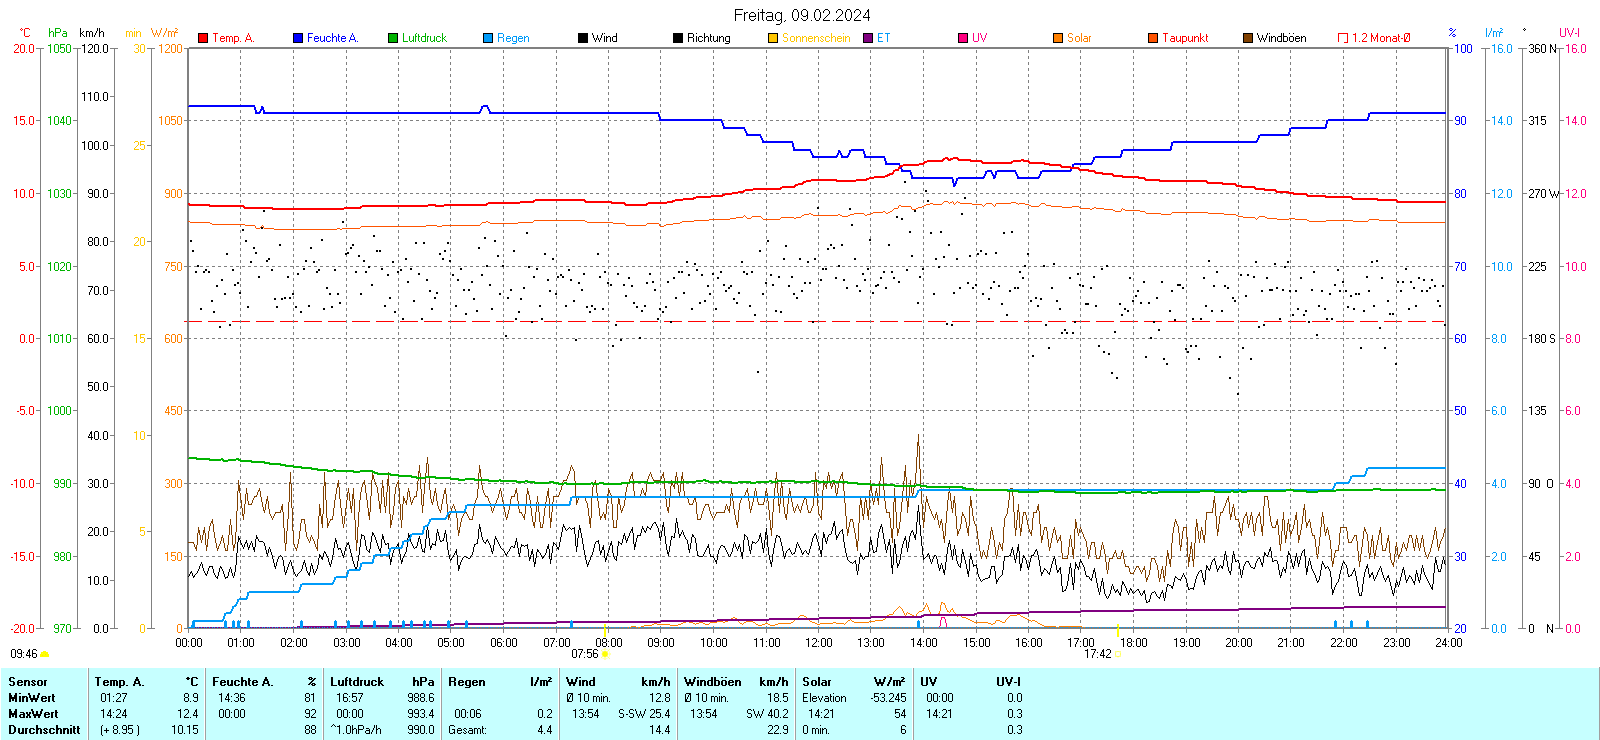Click the Luftdruck column header in table

pyautogui.click(x=357, y=682)
